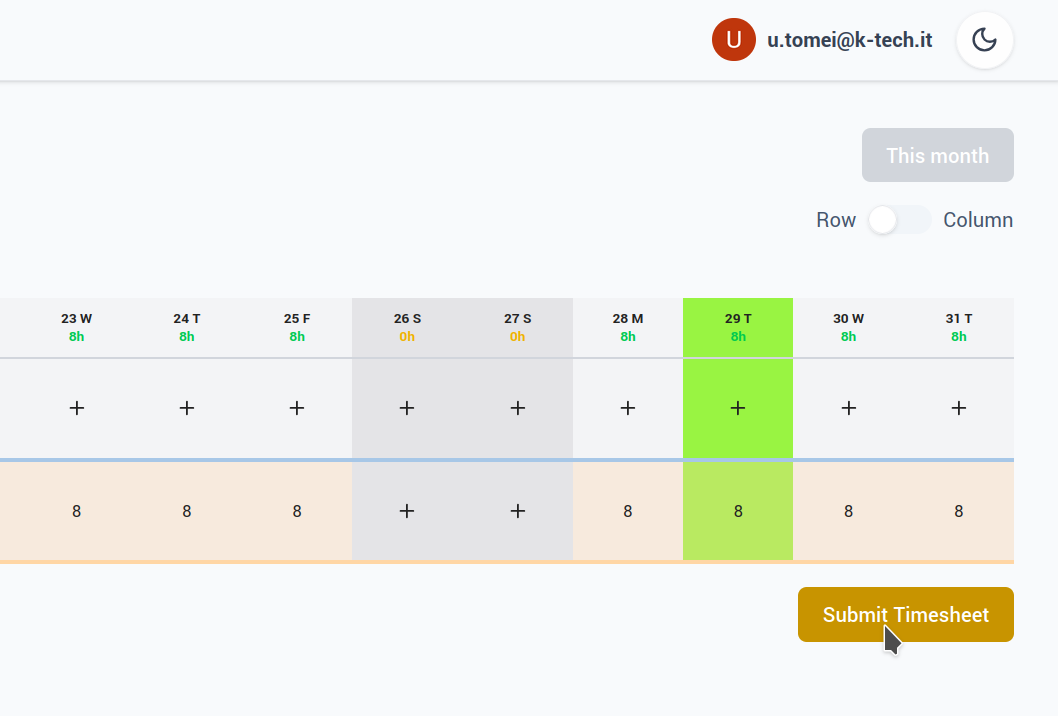Edit the 8 hours cell for 29 T

coord(738,511)
